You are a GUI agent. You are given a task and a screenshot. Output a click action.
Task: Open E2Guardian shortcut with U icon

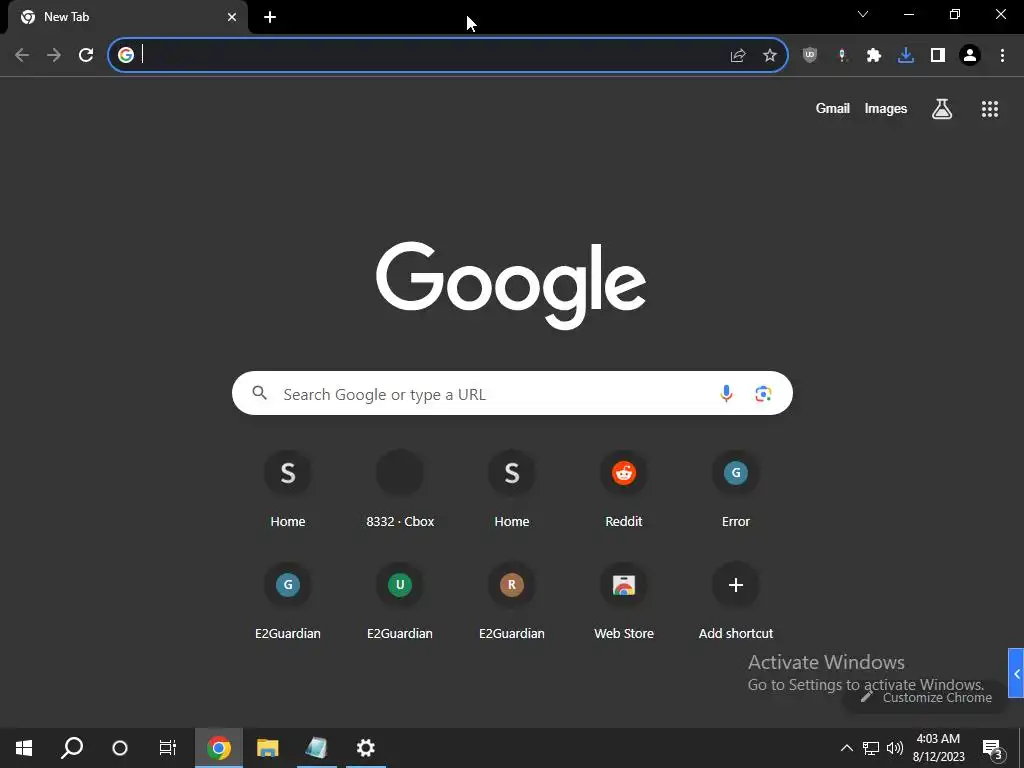point(400,601)
